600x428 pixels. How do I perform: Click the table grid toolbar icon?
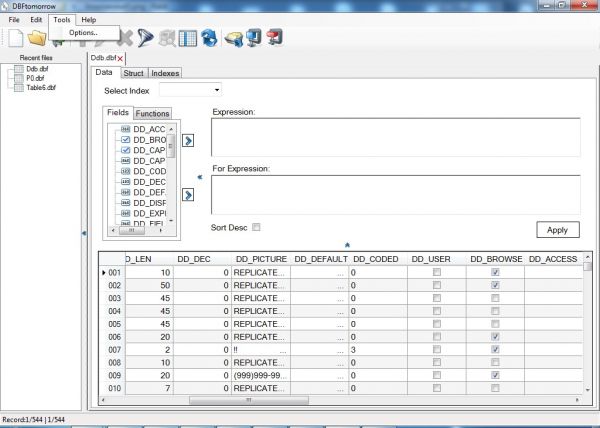click(x=187, y=39)
